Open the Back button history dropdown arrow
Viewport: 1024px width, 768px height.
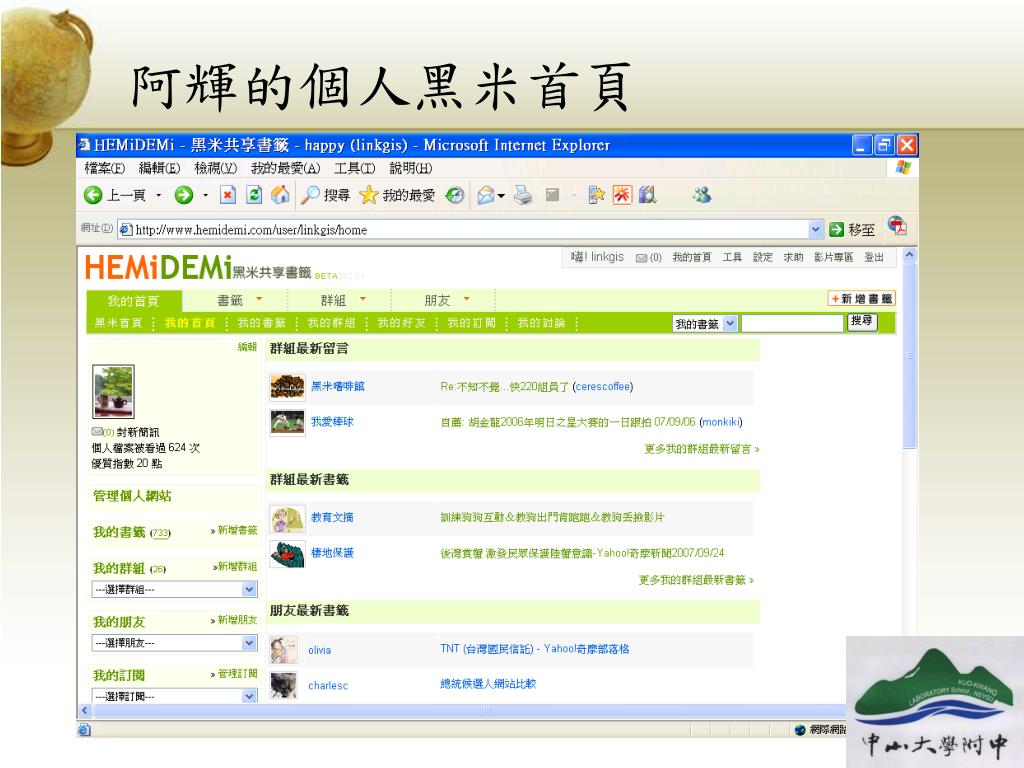tap(158, 195)
